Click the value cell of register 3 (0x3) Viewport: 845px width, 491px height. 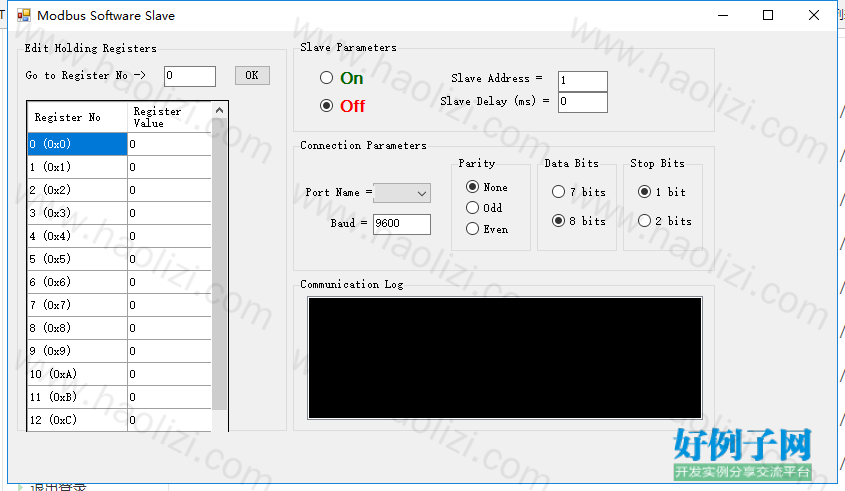169,213
